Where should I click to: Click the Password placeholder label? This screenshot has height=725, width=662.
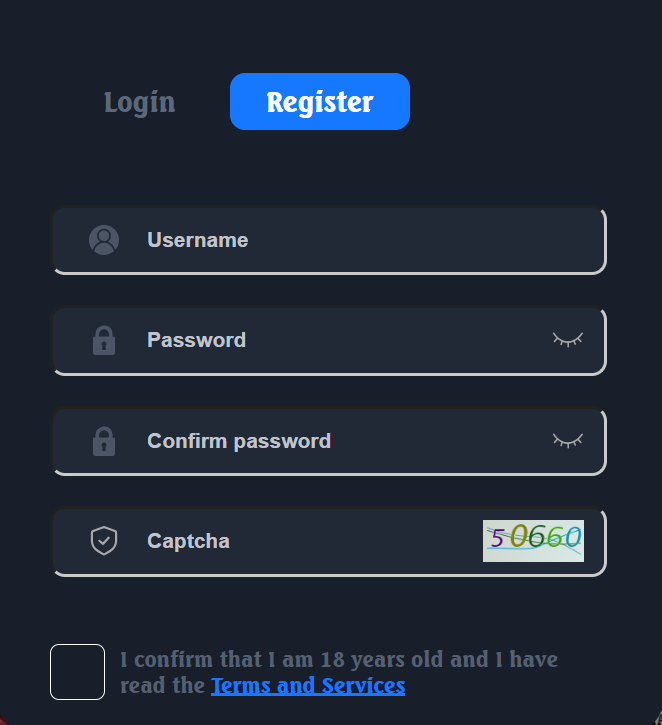(x=196, y=340)
